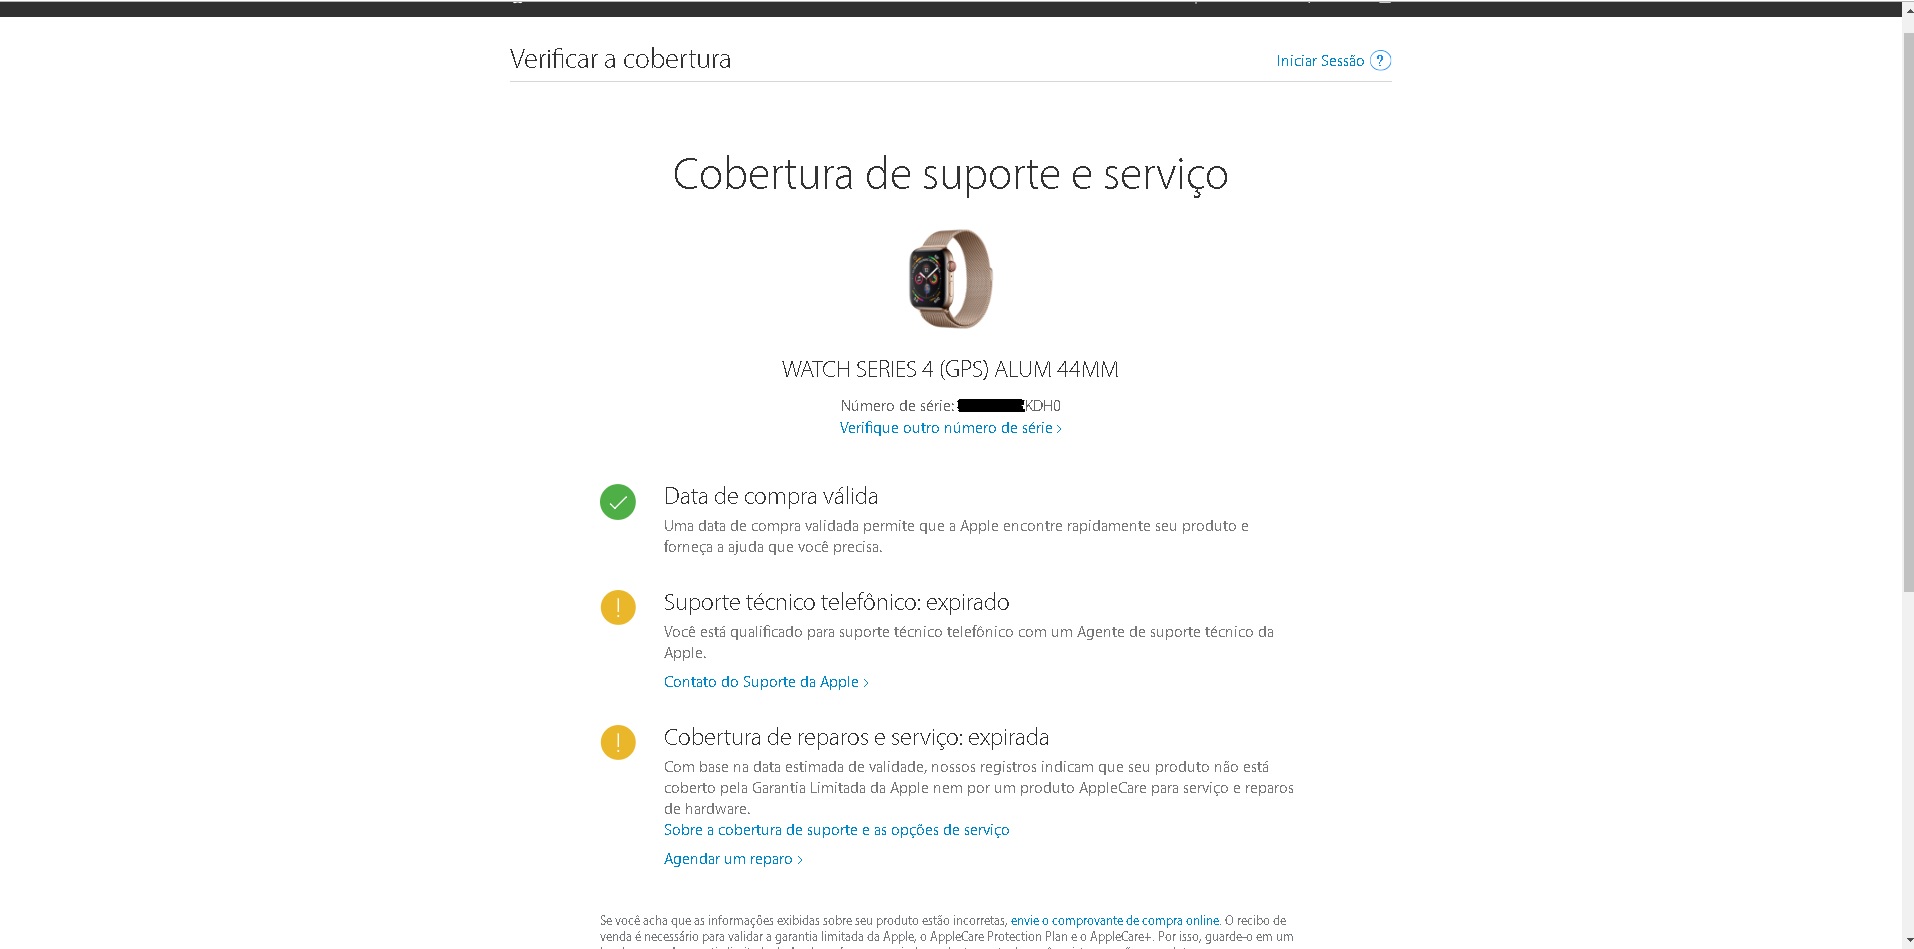Image resolution: width=1914 pixels, height=949 pixels.
Task: Click the WATCH SERIES 4 (GPS) ALUM 44MM text
Action: click(x=950, y=370)
